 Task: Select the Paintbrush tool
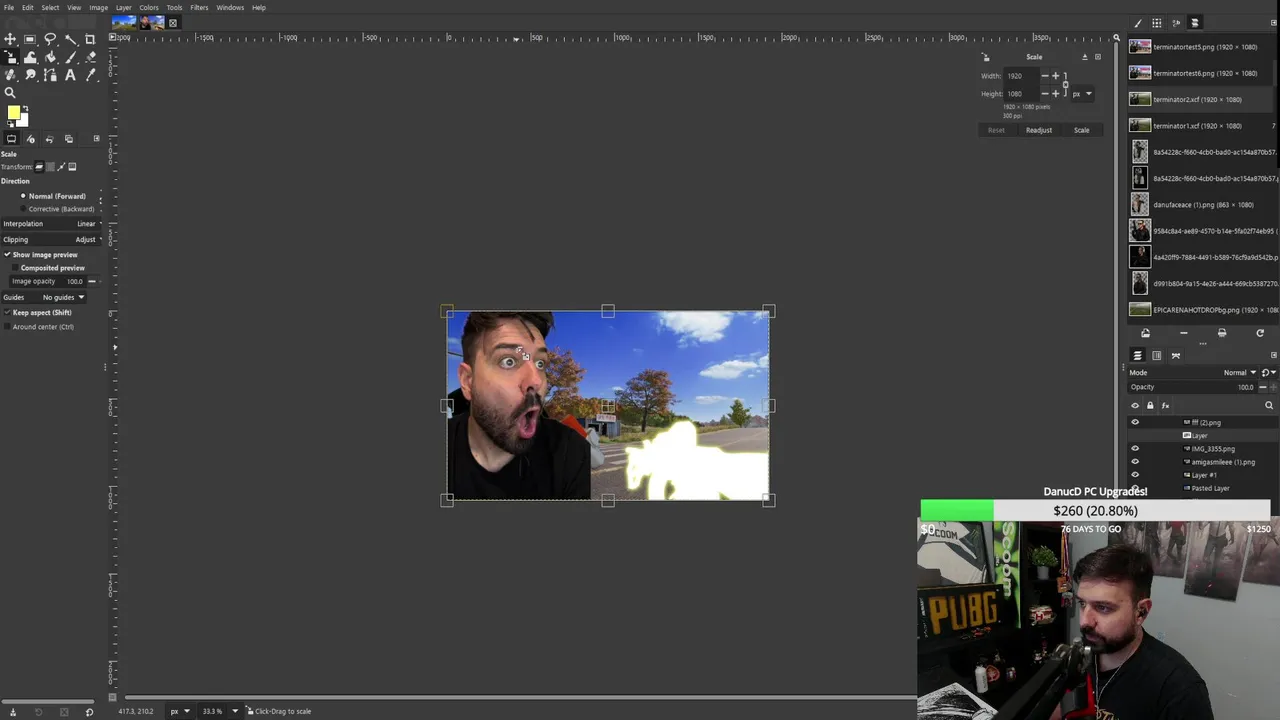tap(71, 57)
